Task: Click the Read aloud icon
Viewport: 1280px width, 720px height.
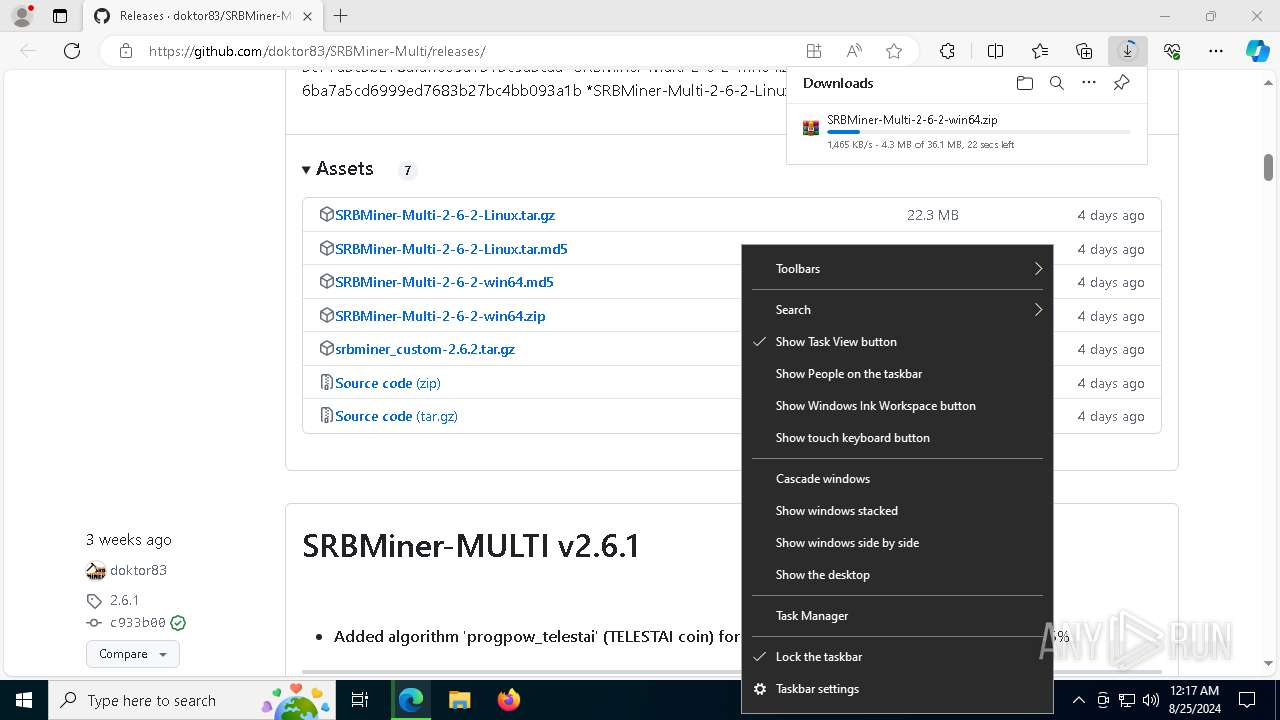Action: pyautogui.click(x=854, y=51)
